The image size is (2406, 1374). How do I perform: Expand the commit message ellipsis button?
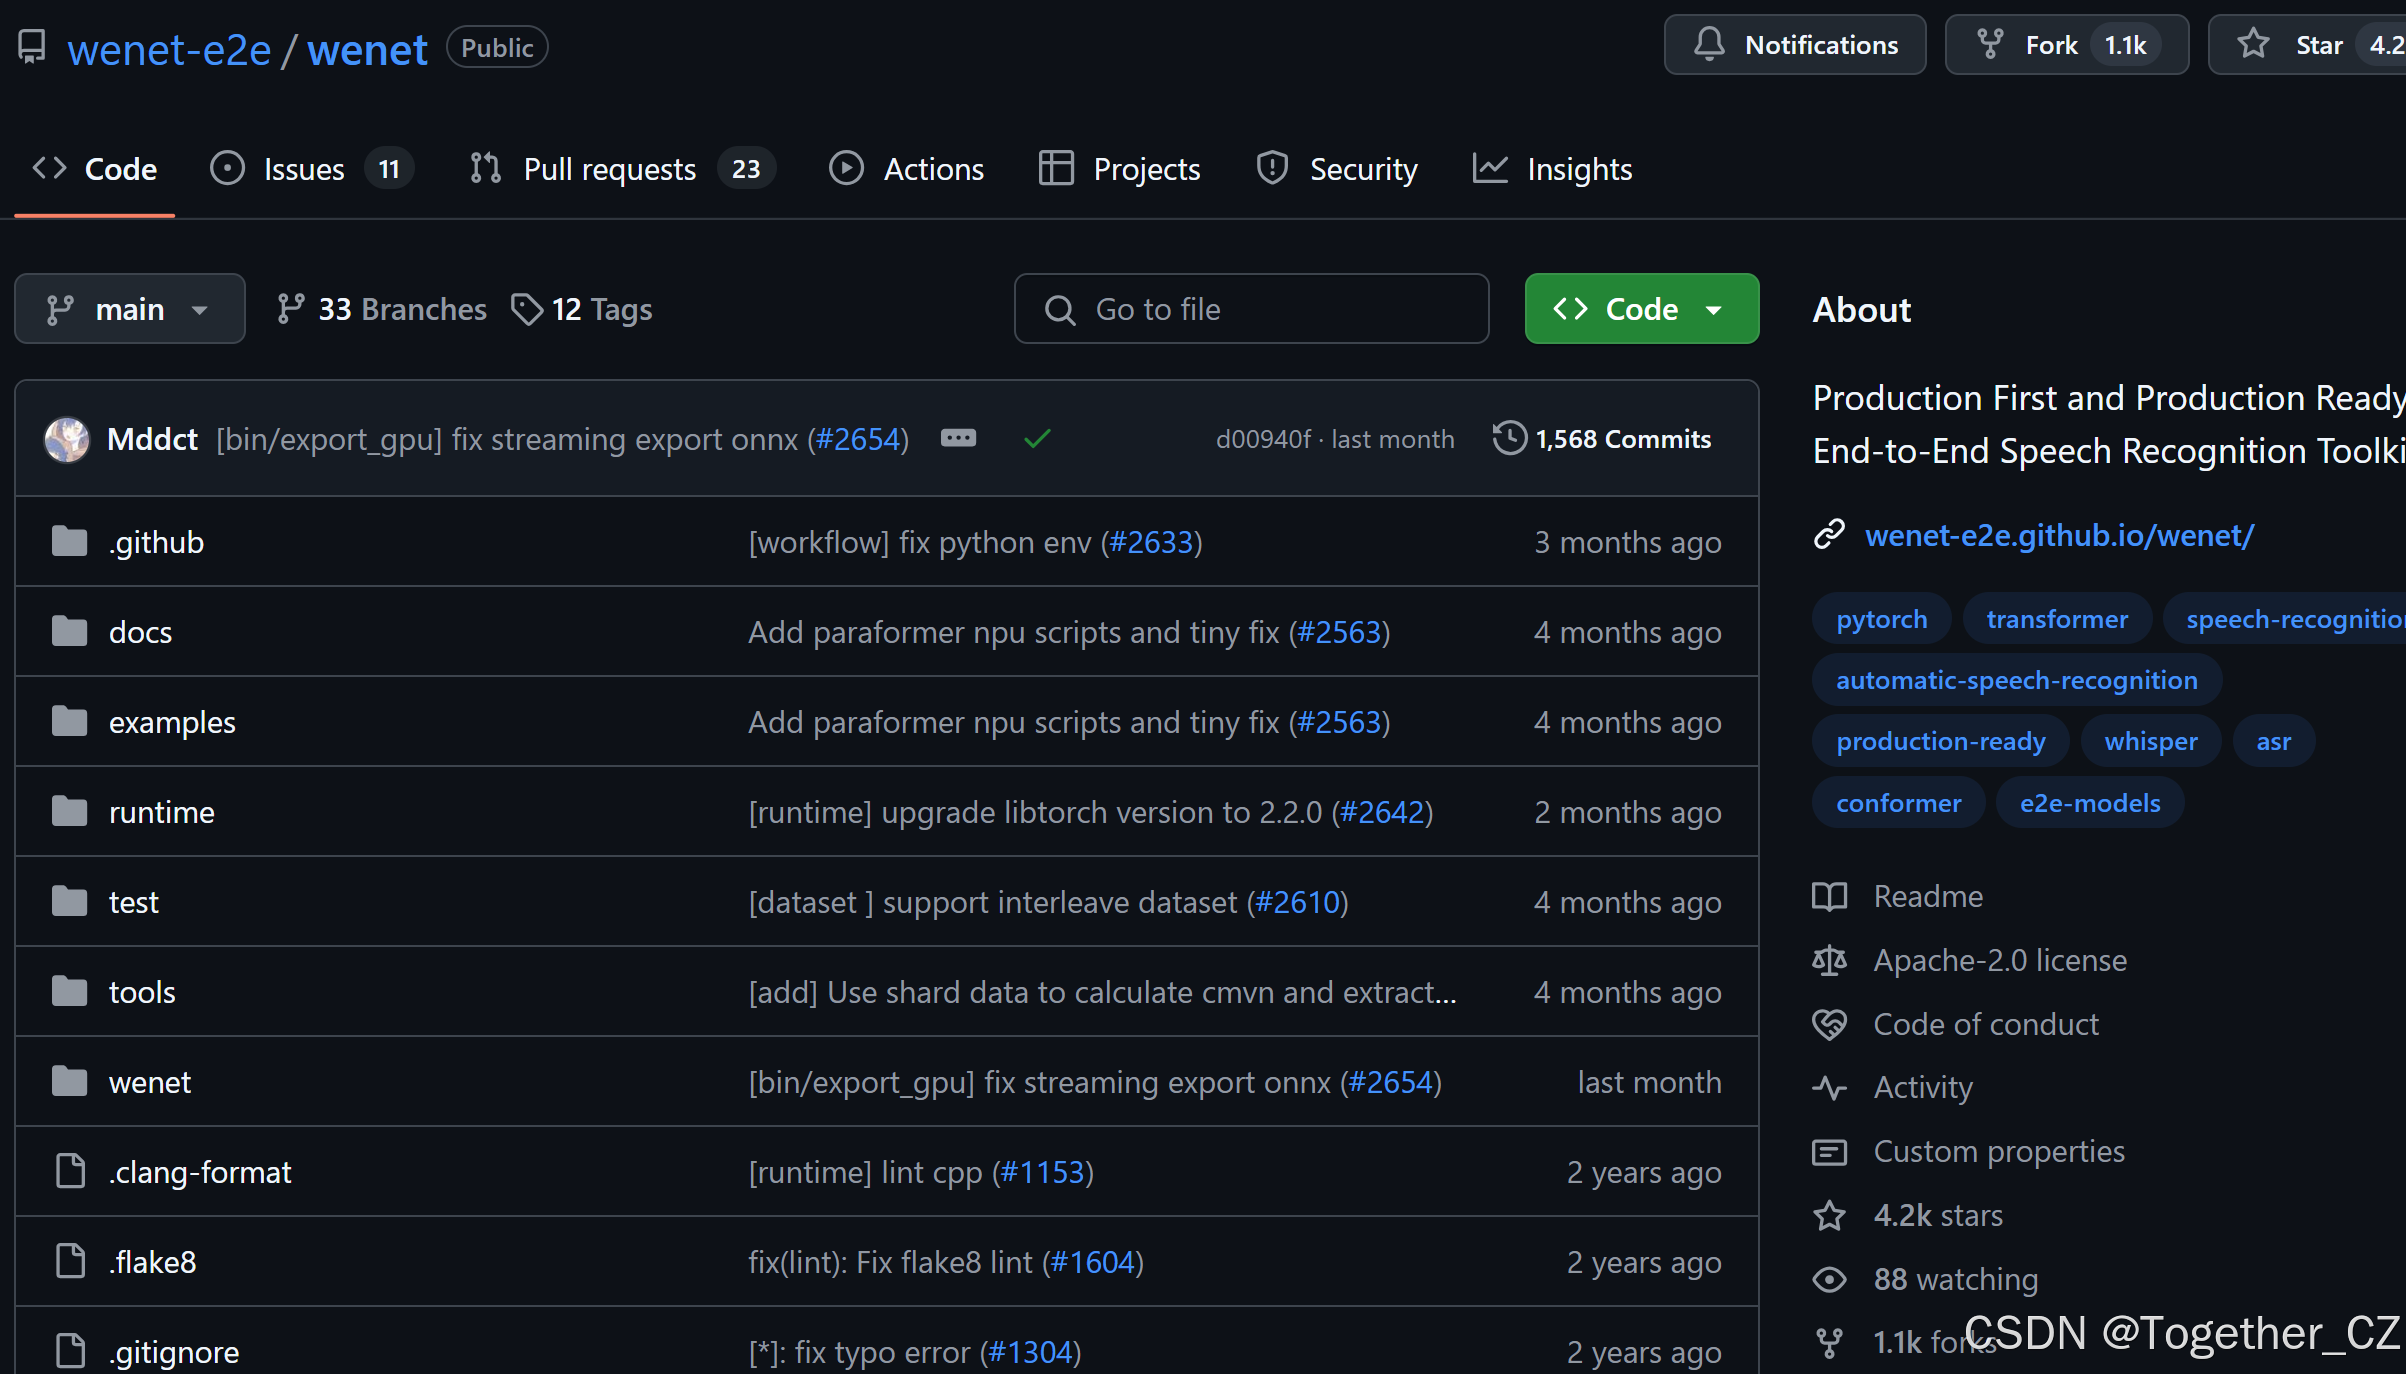pos(958,438)
